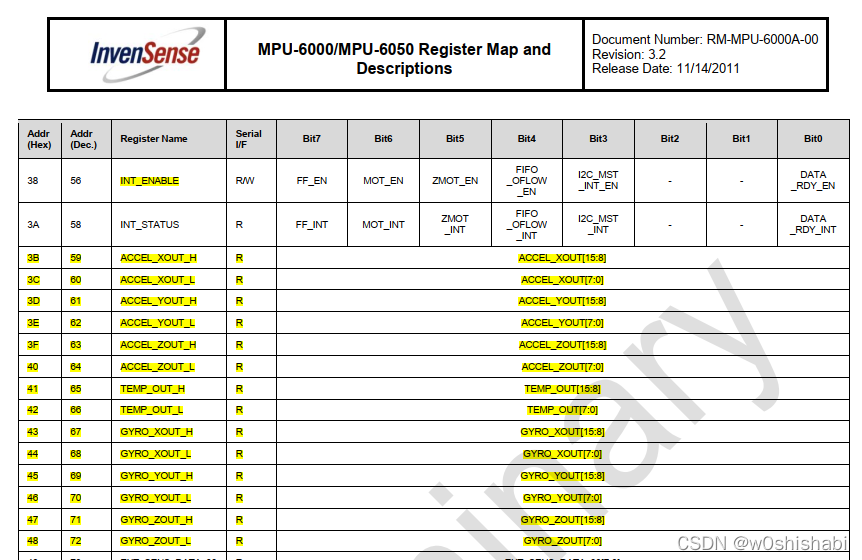Click the GYRO_XOUT_L register name
The image size is (862, 560).
[x=156, y=454]
